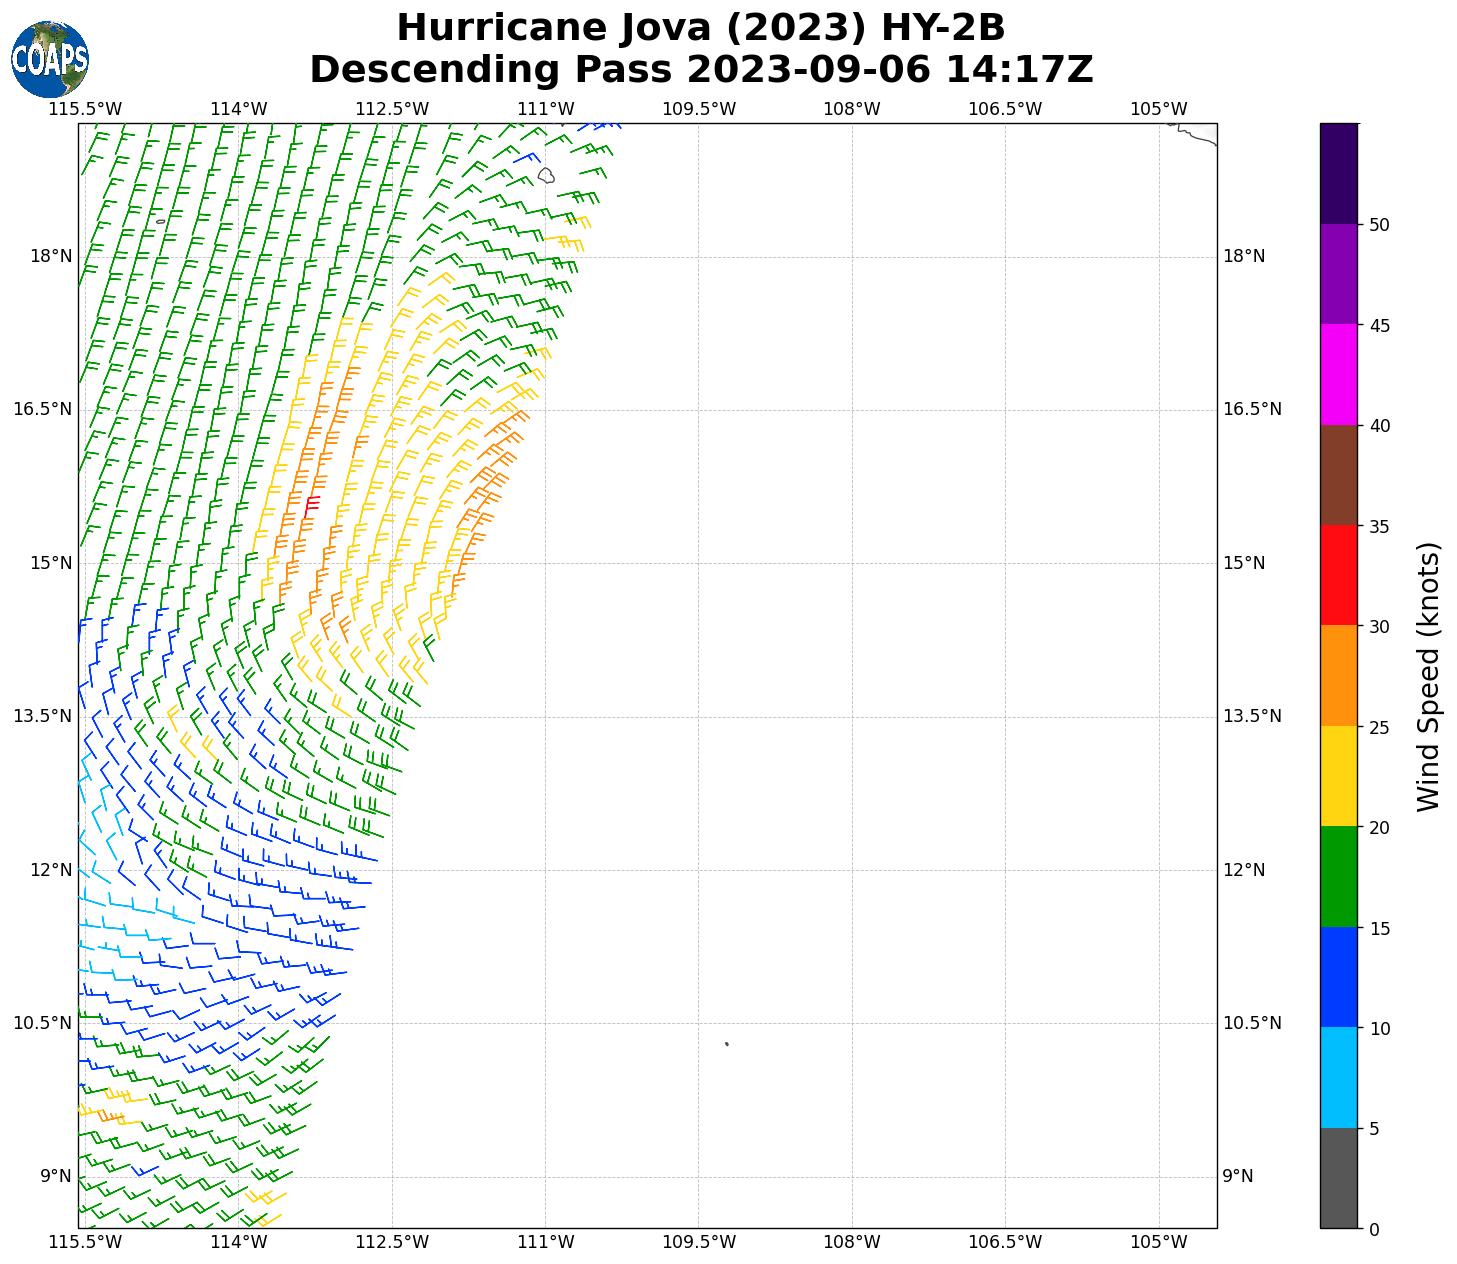Click the 16.5°N label on the right axis
Viewport: 1457px width, 1264px height.
pos(1252,409)
